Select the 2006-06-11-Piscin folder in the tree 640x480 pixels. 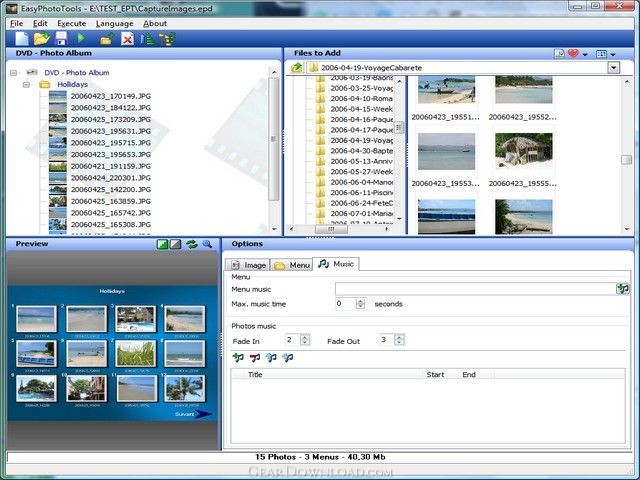pyautogui.click(x=361, y=193)
